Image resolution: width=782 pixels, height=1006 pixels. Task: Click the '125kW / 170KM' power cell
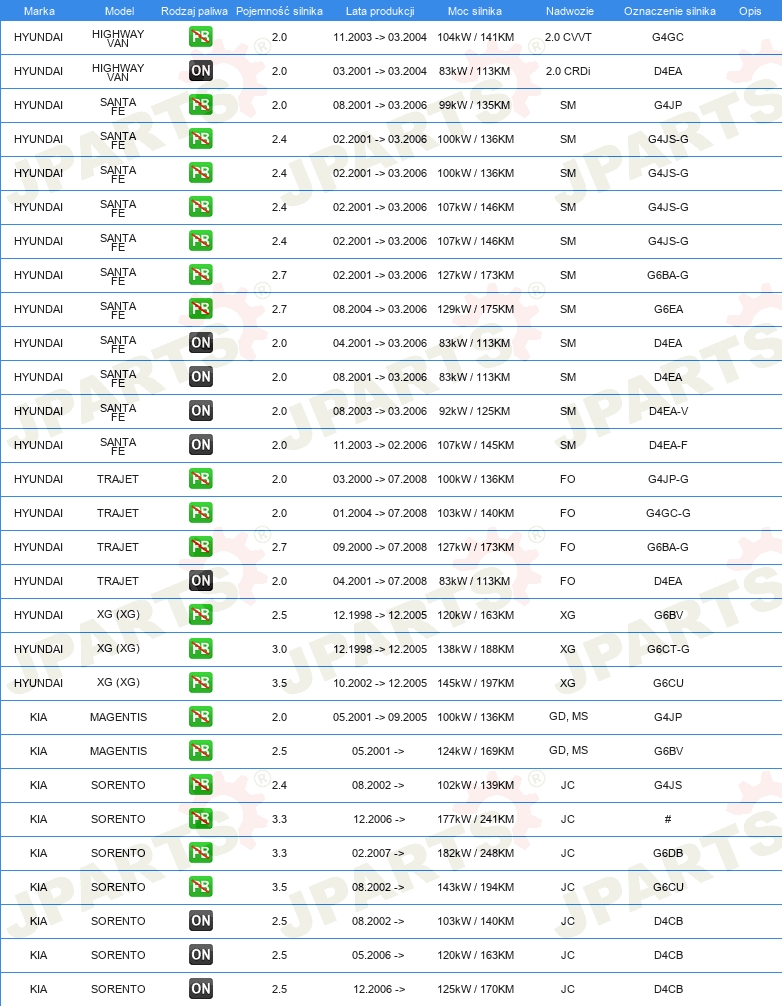coord(475,989)
